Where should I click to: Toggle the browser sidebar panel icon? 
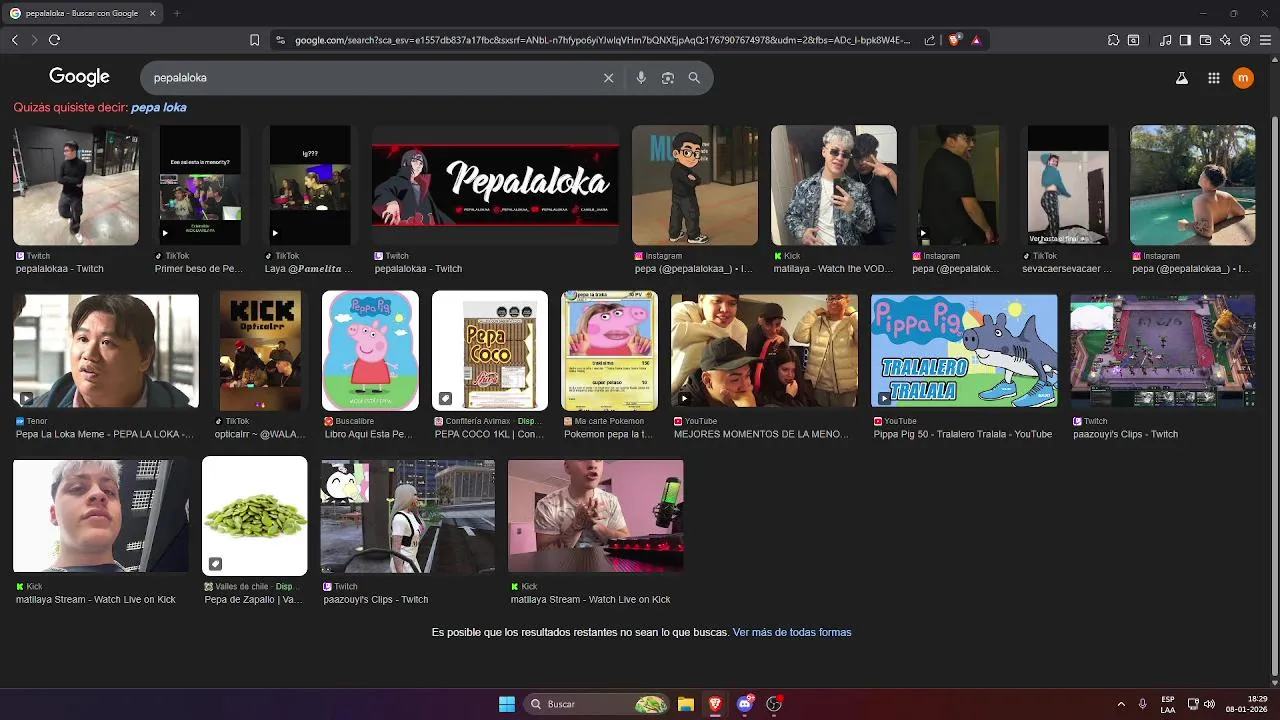(1185, 40)
